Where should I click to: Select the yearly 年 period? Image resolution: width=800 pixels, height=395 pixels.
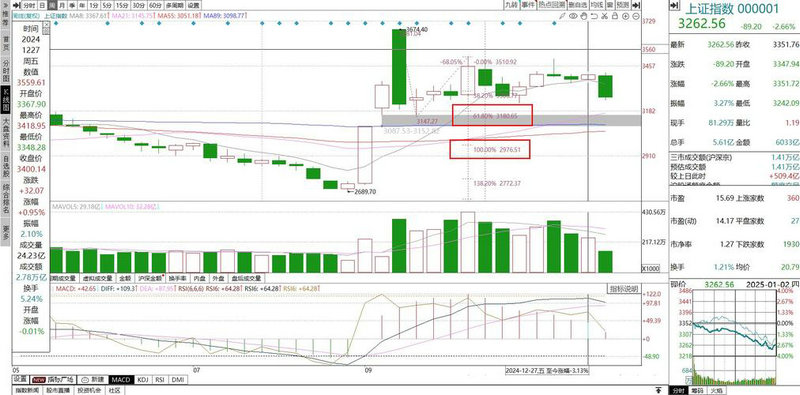tap(81, 5)
